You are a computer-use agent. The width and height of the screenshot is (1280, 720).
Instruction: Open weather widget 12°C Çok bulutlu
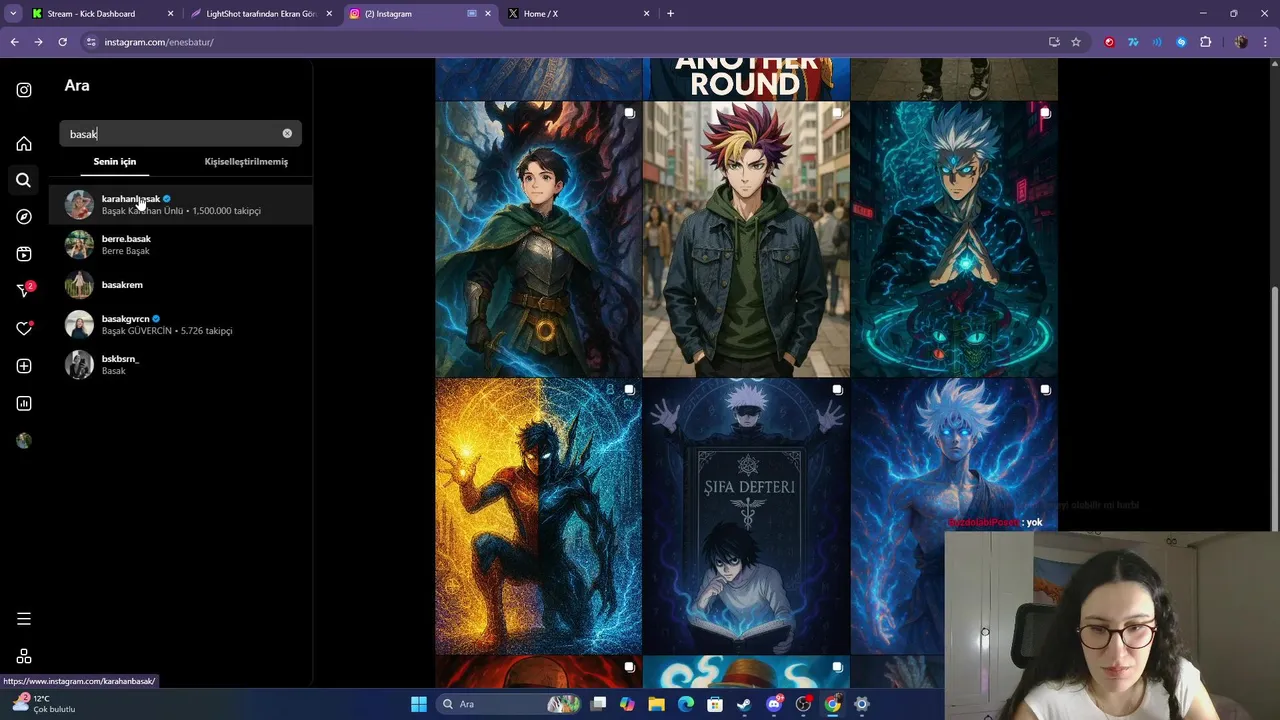tap(44, 703)
